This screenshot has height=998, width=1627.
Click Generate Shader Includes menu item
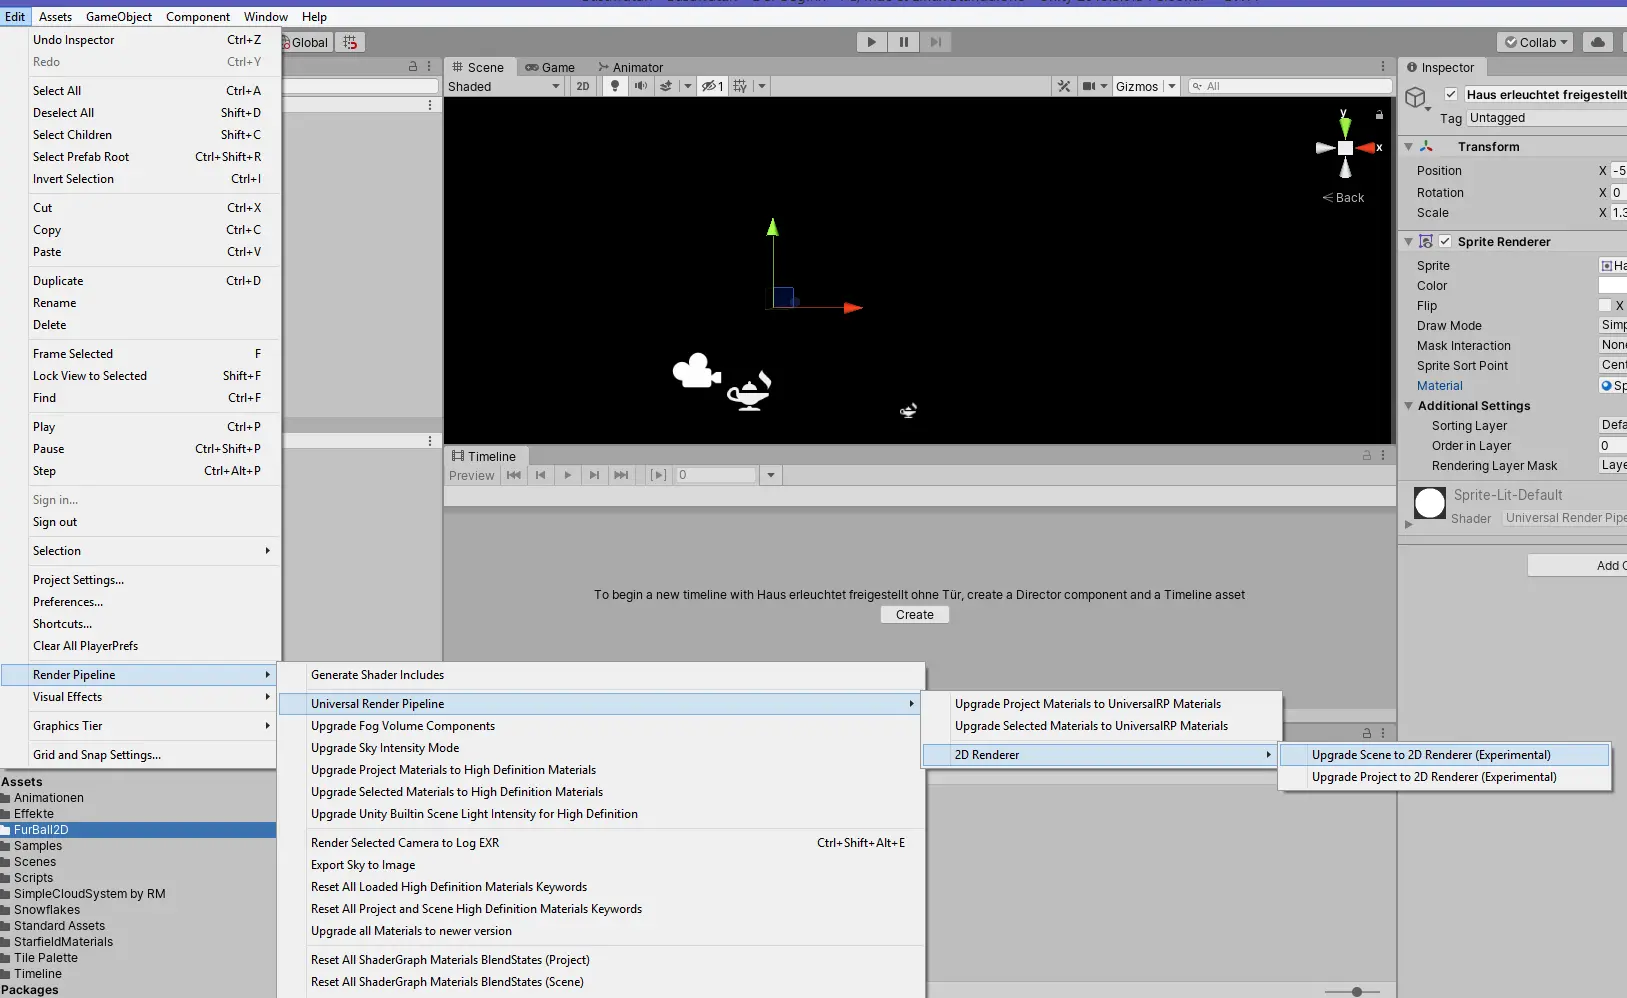601,675
